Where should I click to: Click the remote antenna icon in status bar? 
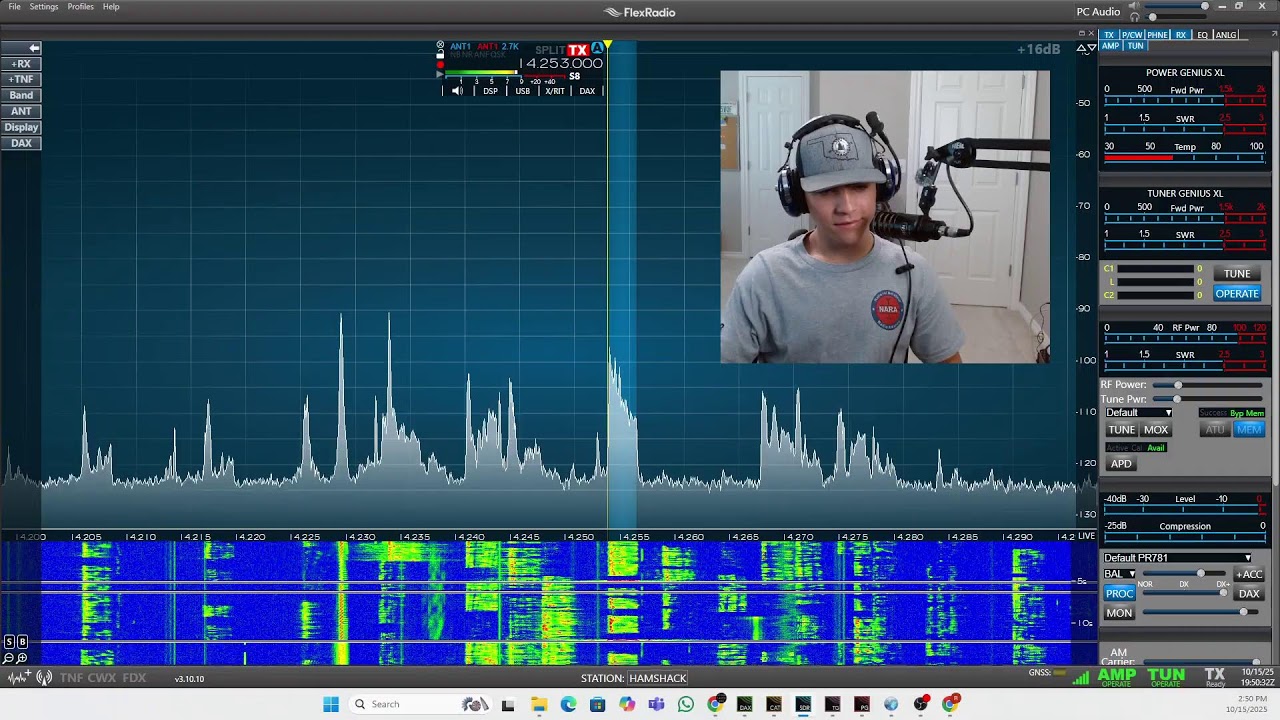coord(44,678)
